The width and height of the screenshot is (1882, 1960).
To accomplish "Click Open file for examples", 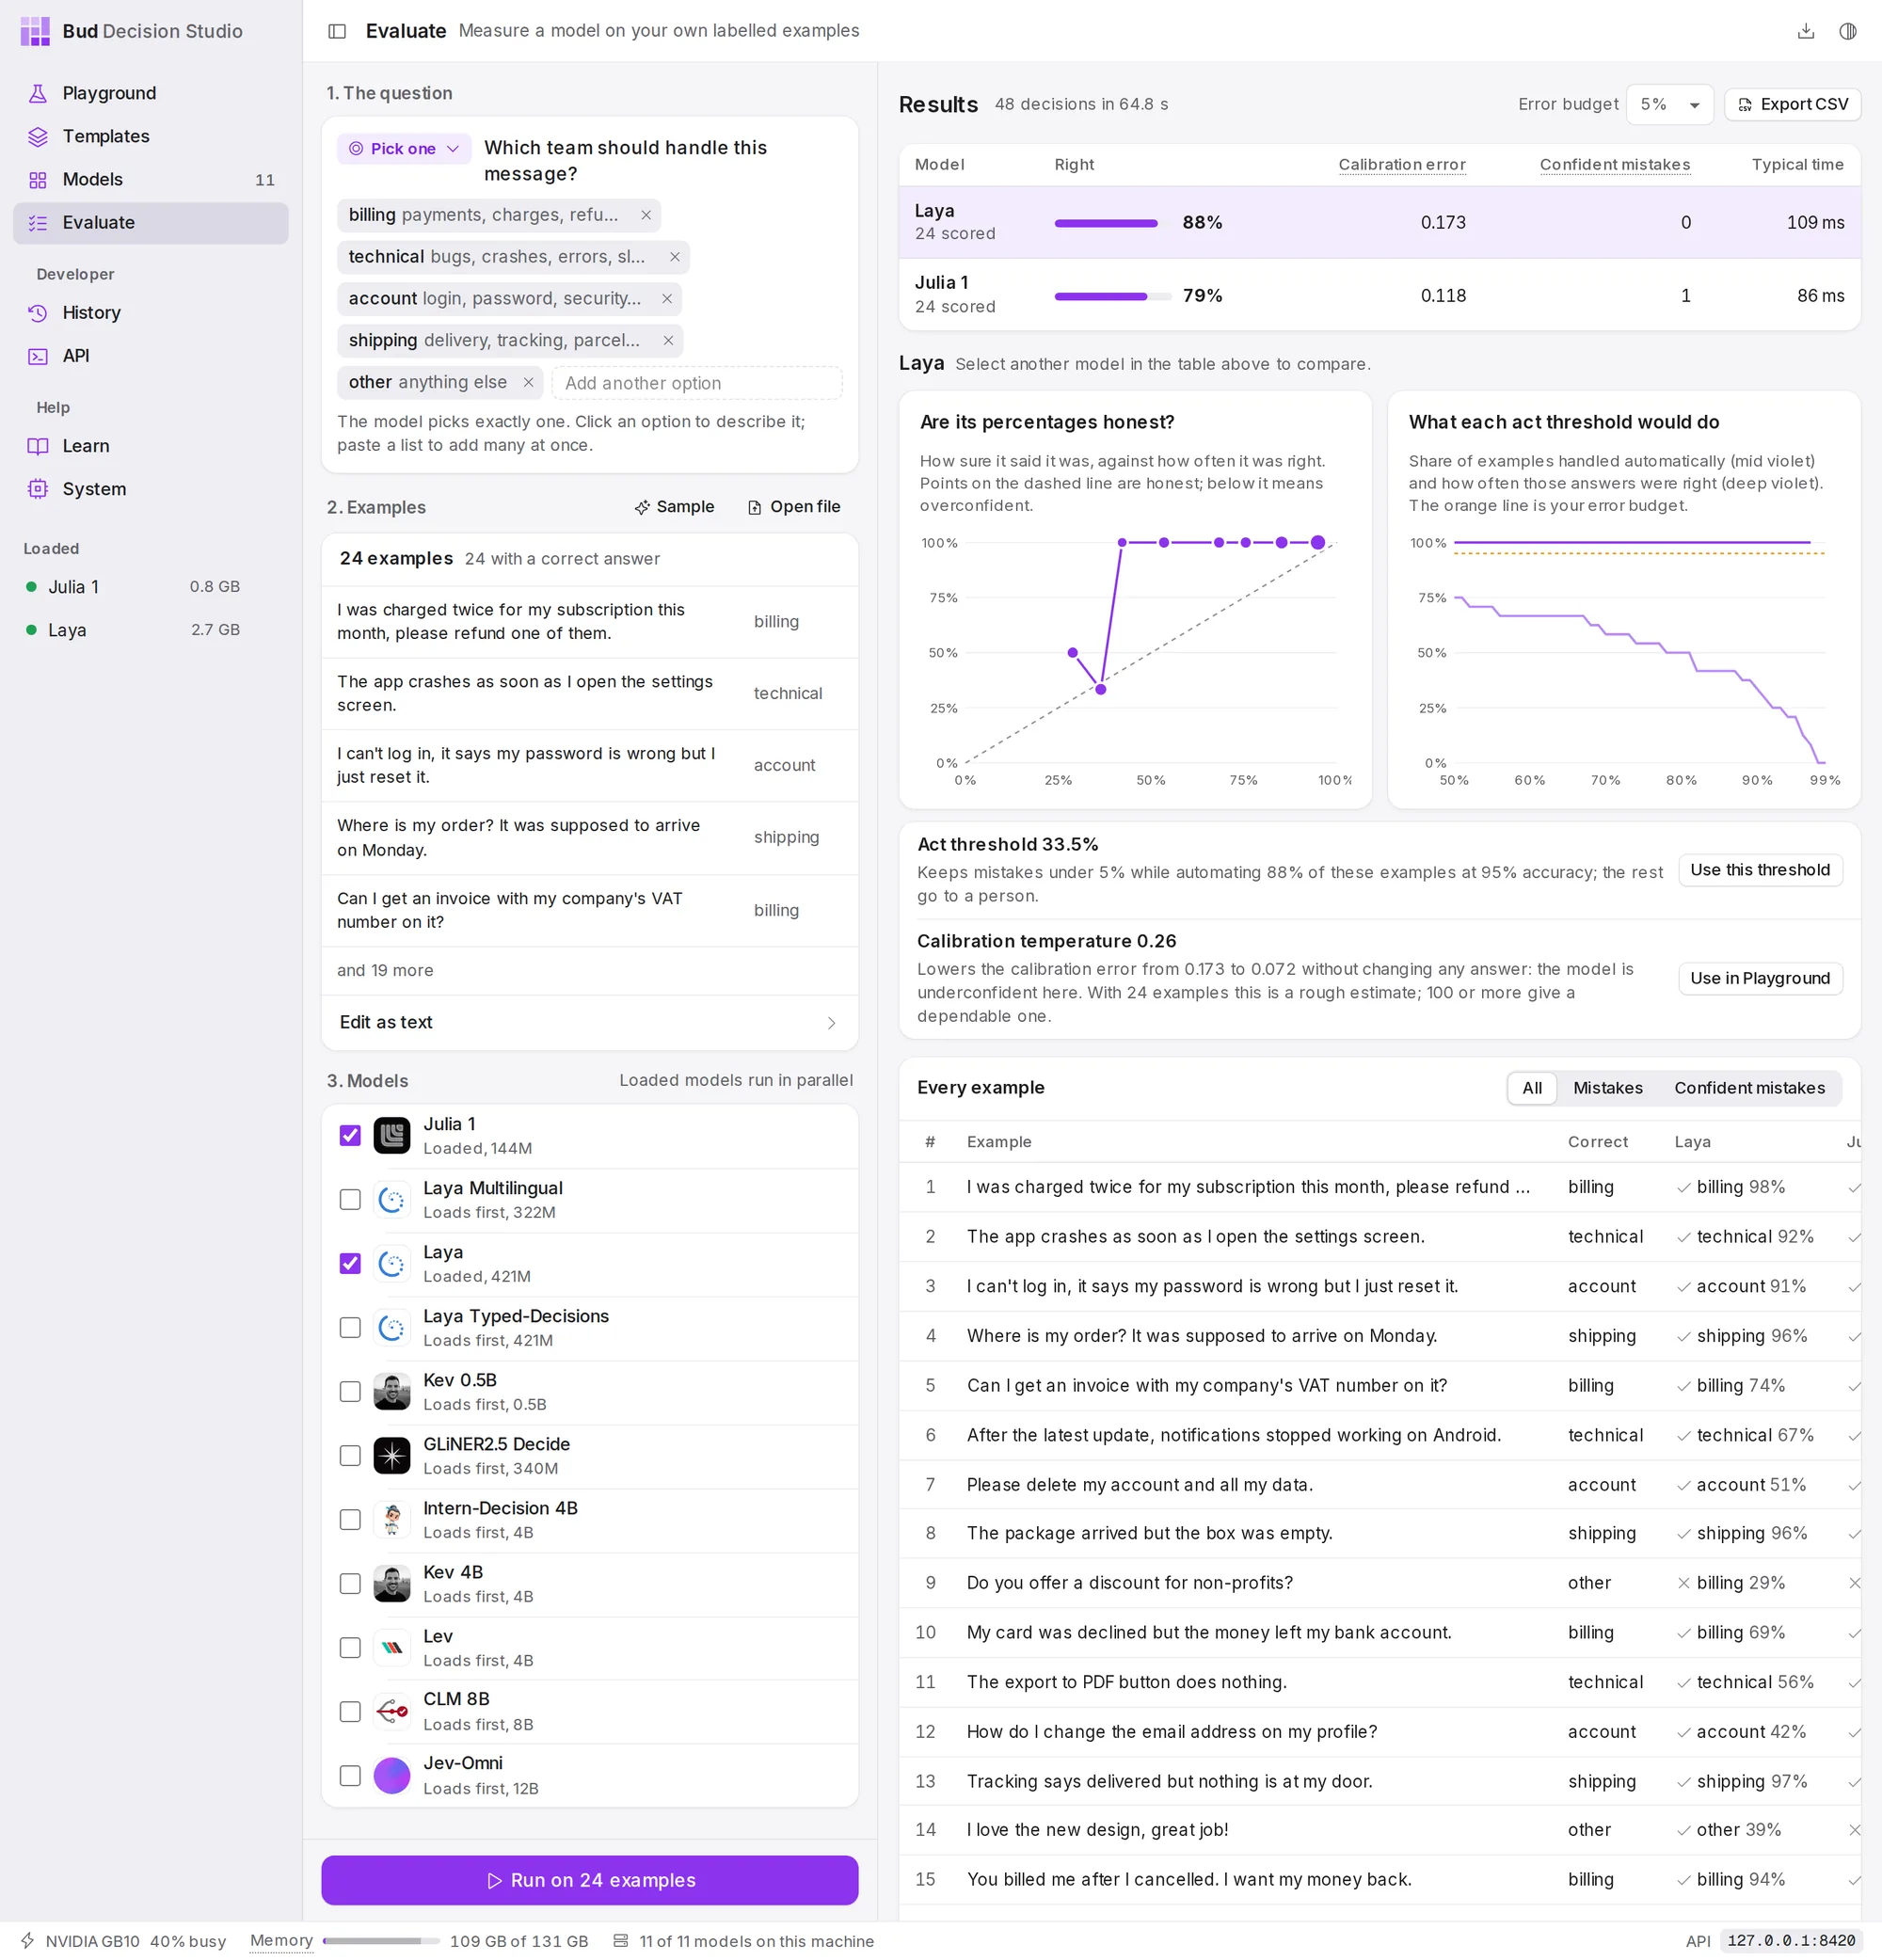I will coord(794,507).
